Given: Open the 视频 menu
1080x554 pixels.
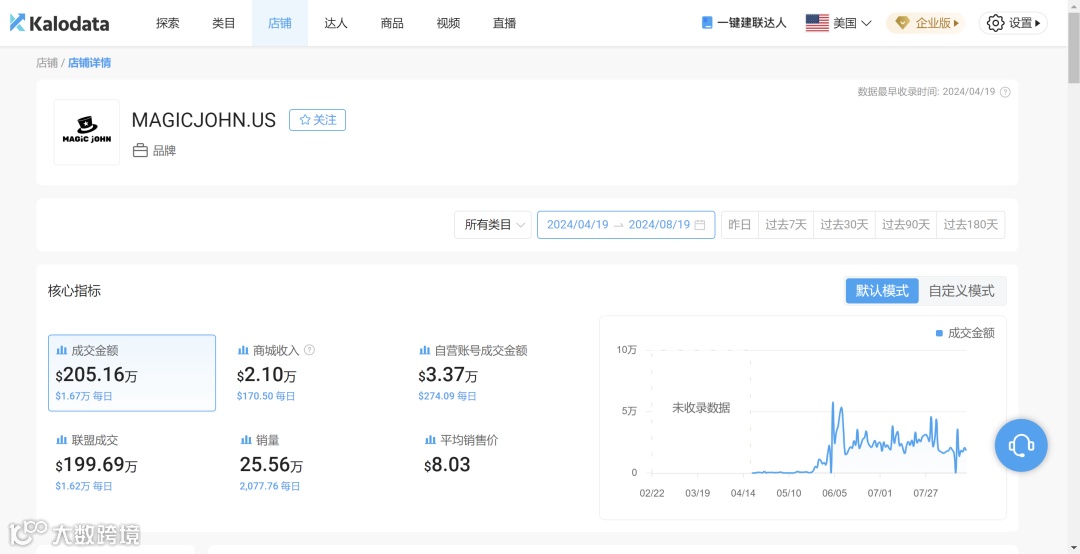Looking at the screenshot, I should (448, 23).
